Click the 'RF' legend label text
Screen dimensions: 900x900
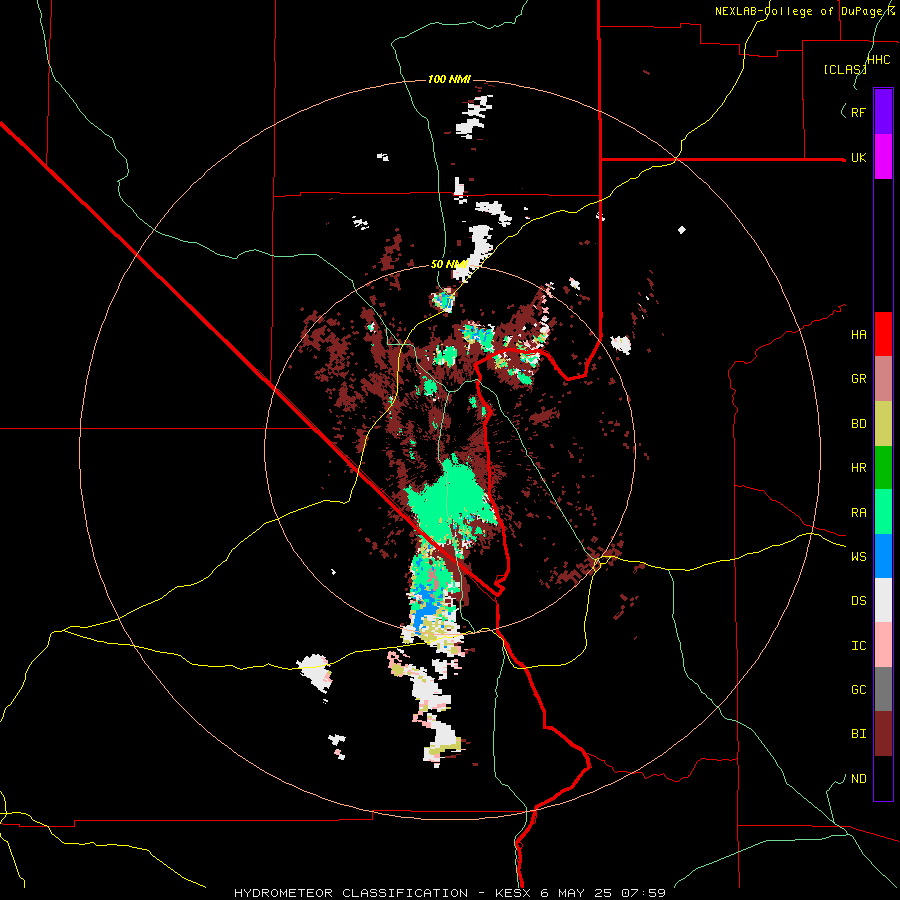click(x=858, y=112)
